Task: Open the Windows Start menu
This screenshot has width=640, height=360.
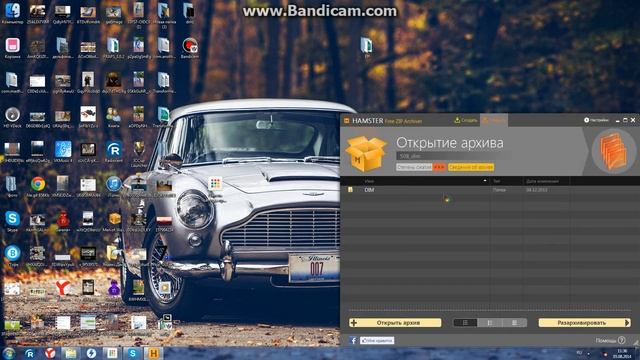Action: [9, 353]
